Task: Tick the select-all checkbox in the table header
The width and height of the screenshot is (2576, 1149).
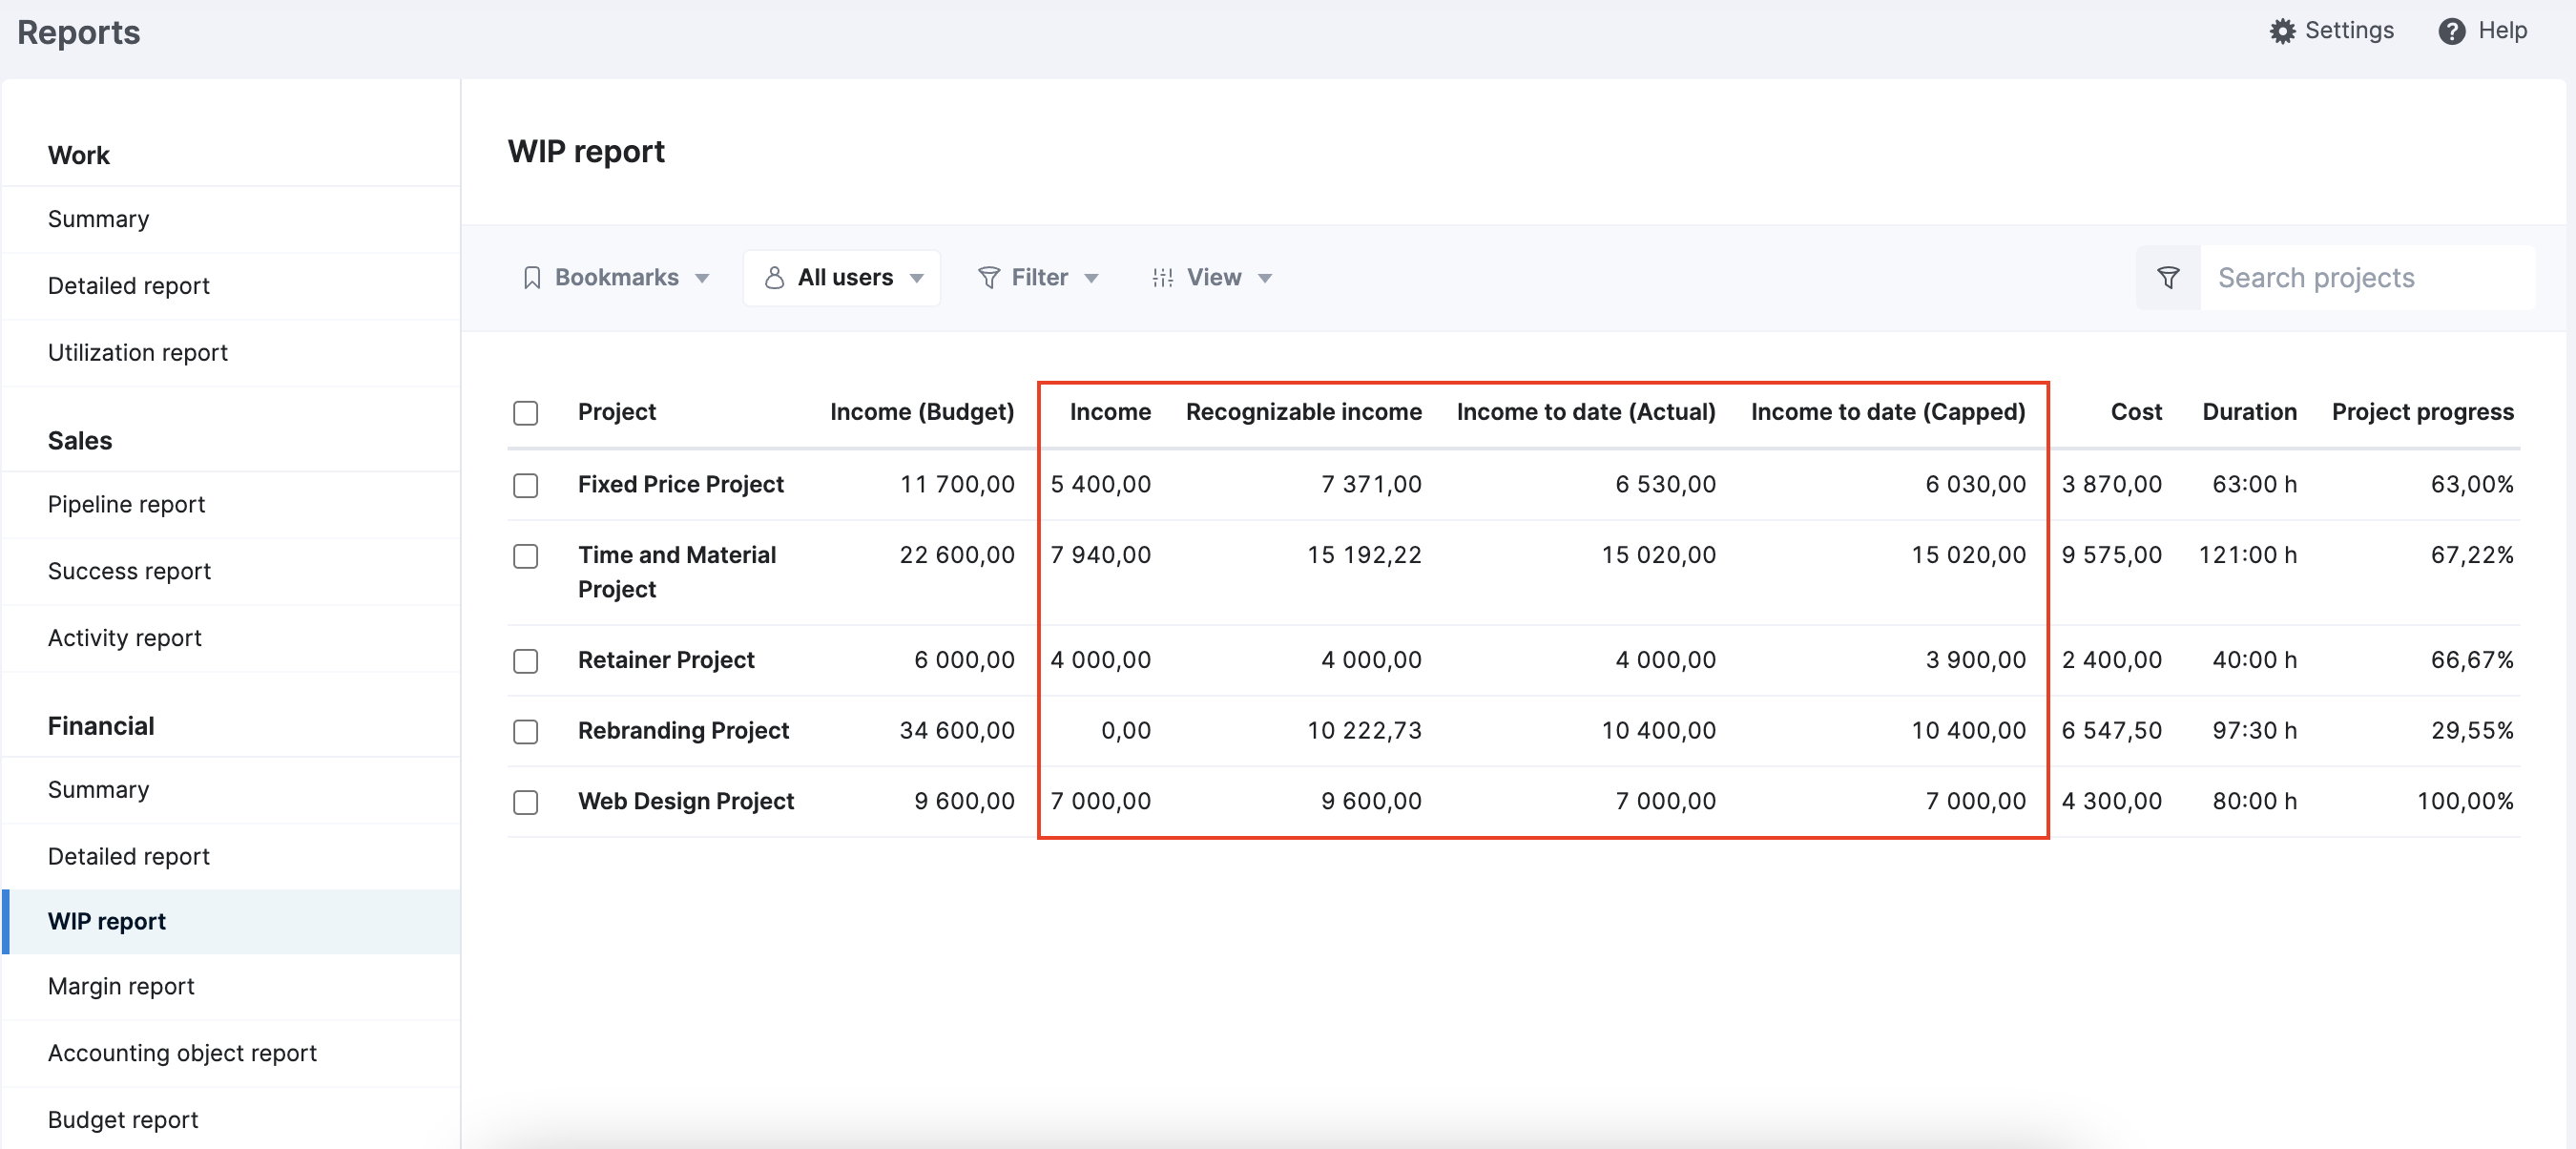Action: click(526, 413)
